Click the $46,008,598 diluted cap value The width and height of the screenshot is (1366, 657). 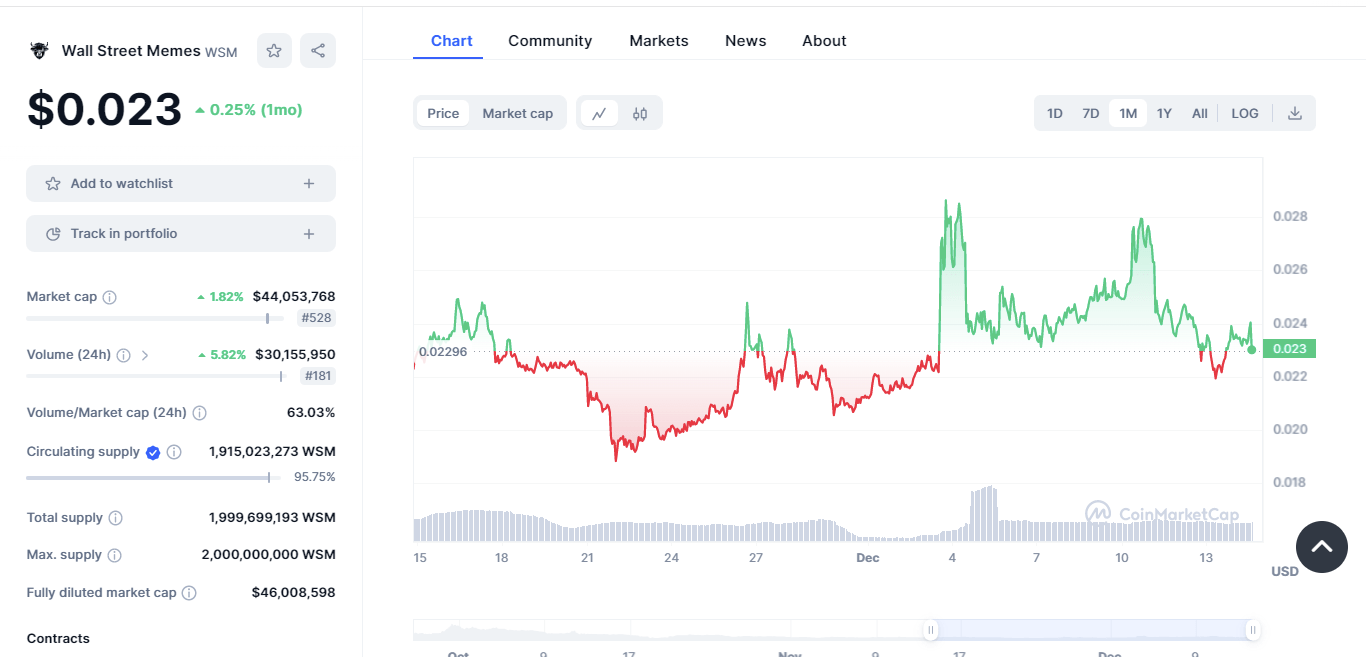coord(294,593)
